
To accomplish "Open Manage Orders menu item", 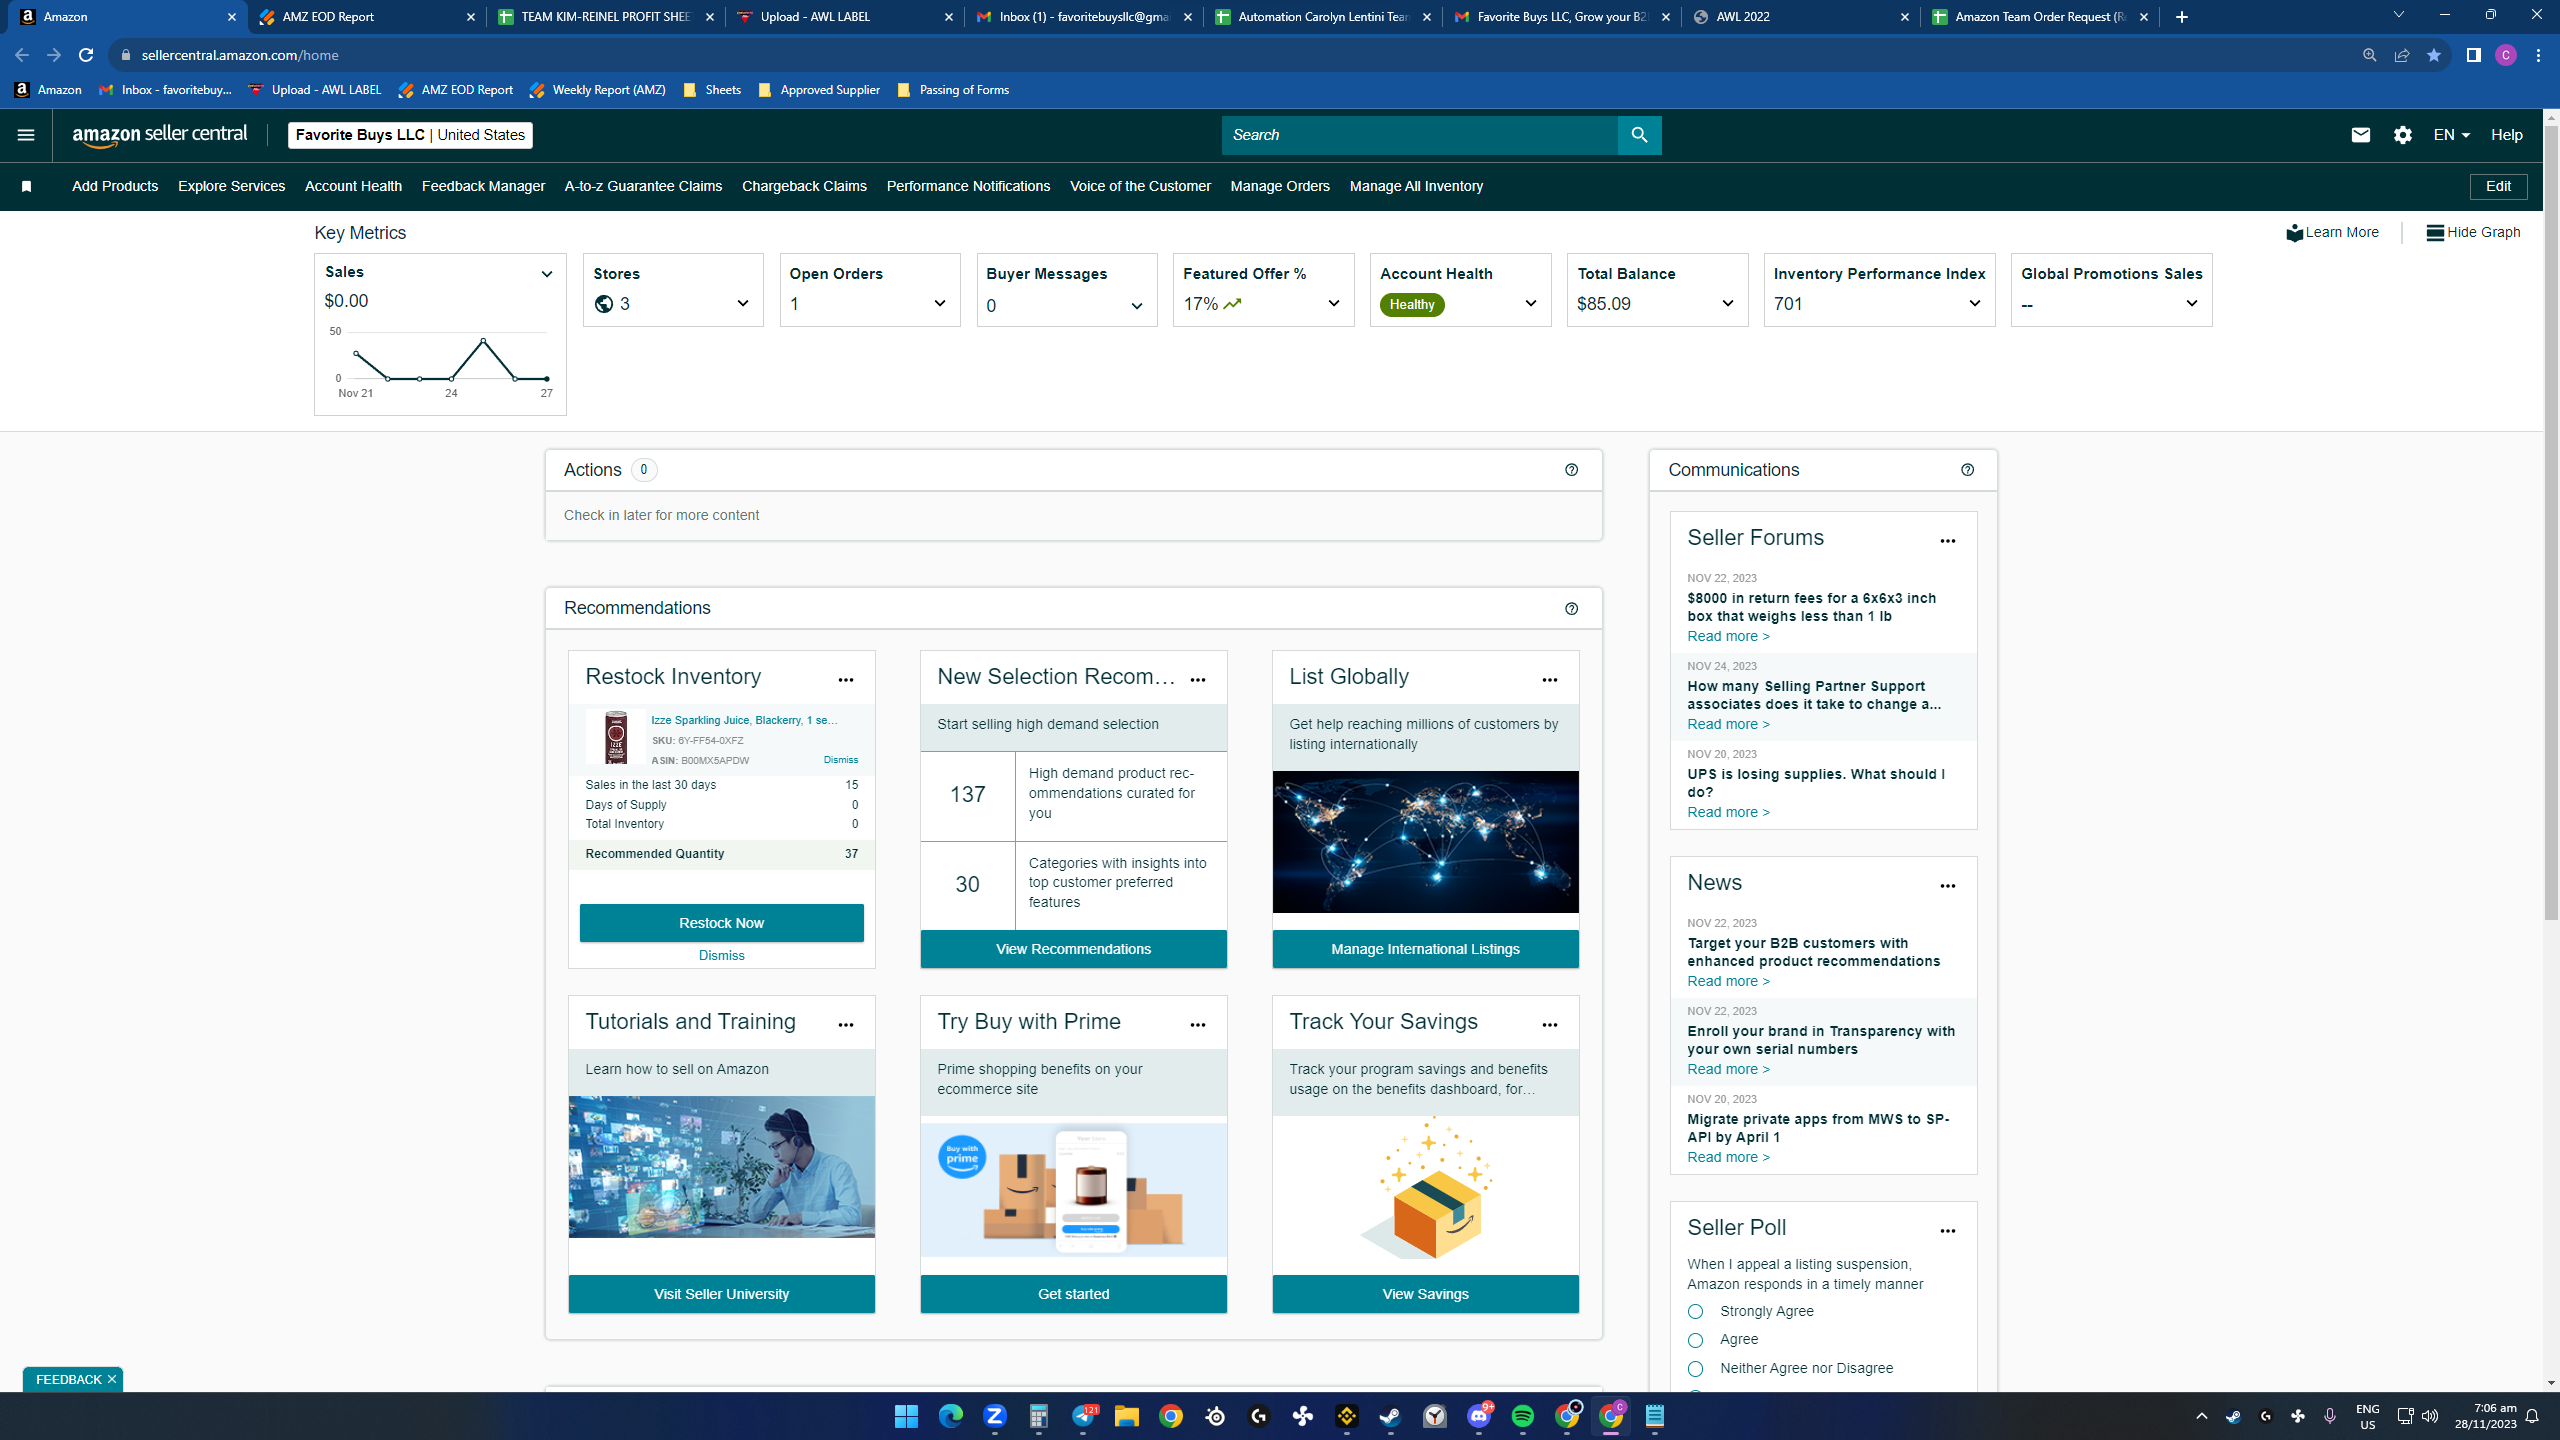I will click(x=1280, y=187).
